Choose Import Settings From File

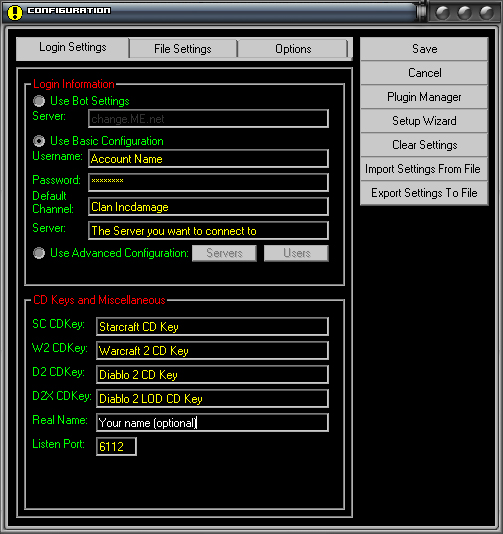[424, 169]
